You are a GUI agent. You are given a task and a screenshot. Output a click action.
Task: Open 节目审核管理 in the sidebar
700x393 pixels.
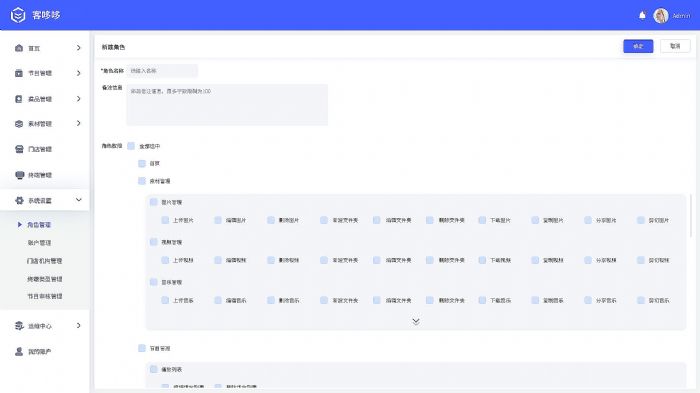pyautogui.click(x=45, y=296)
